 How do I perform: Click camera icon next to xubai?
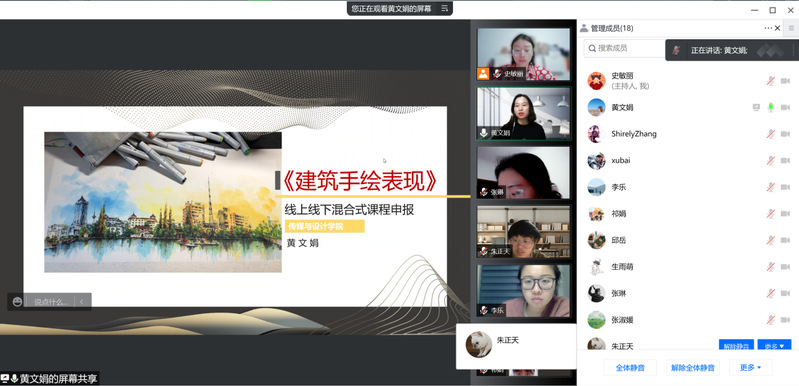point(785,160)
